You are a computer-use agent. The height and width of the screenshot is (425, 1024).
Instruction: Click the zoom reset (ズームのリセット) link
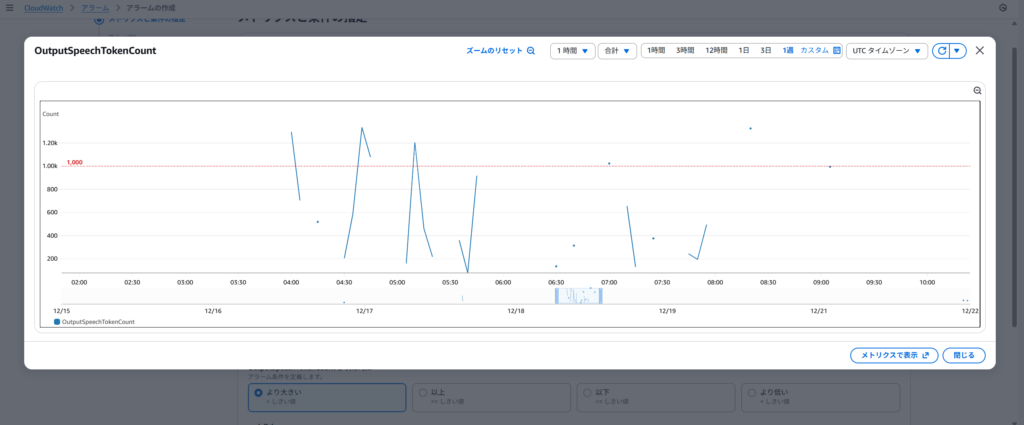coord(501,51)
